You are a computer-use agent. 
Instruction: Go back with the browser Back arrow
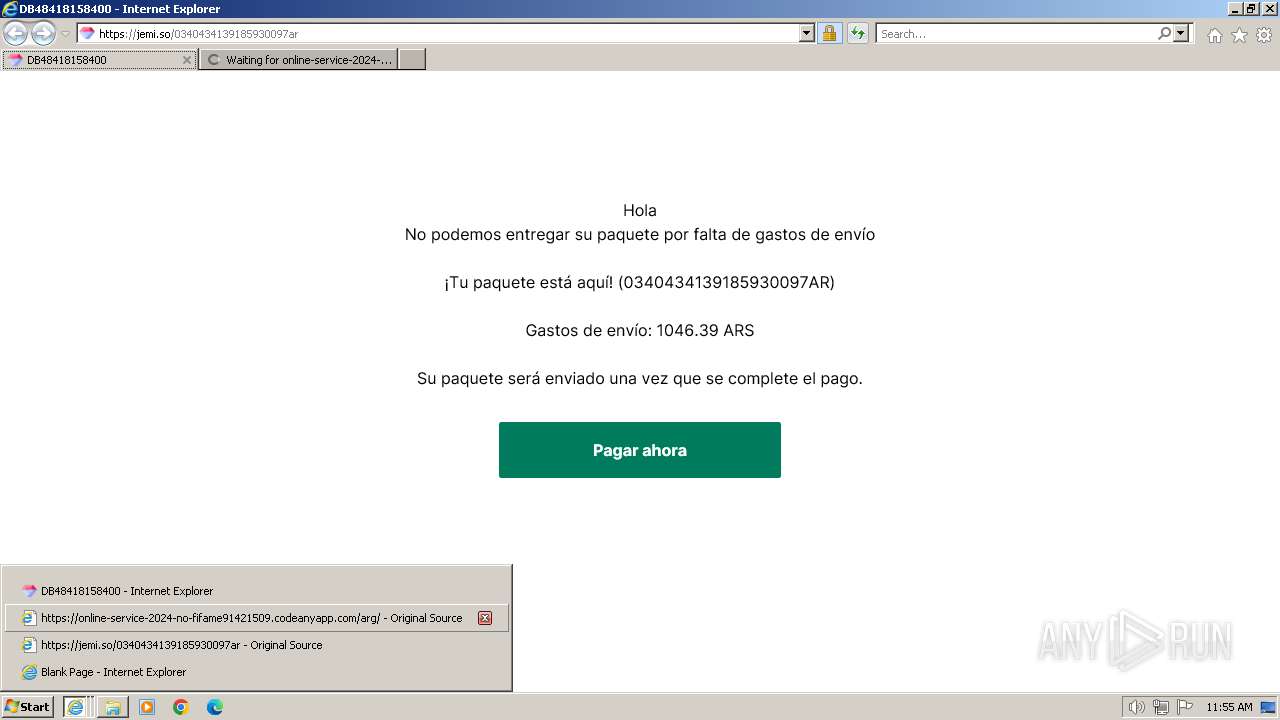15,33
